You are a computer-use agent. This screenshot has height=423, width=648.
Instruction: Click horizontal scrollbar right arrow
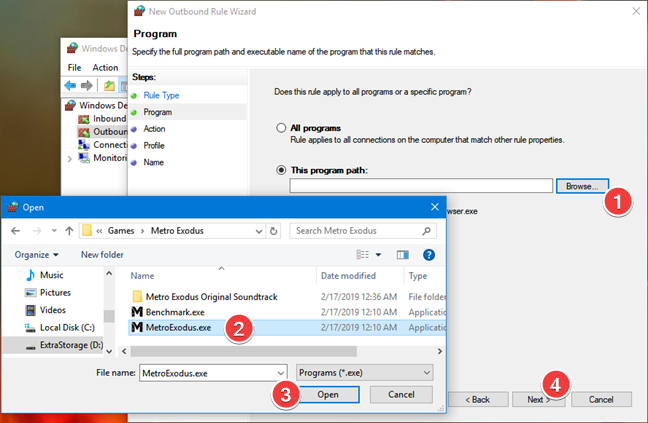(x=440, y=351)
